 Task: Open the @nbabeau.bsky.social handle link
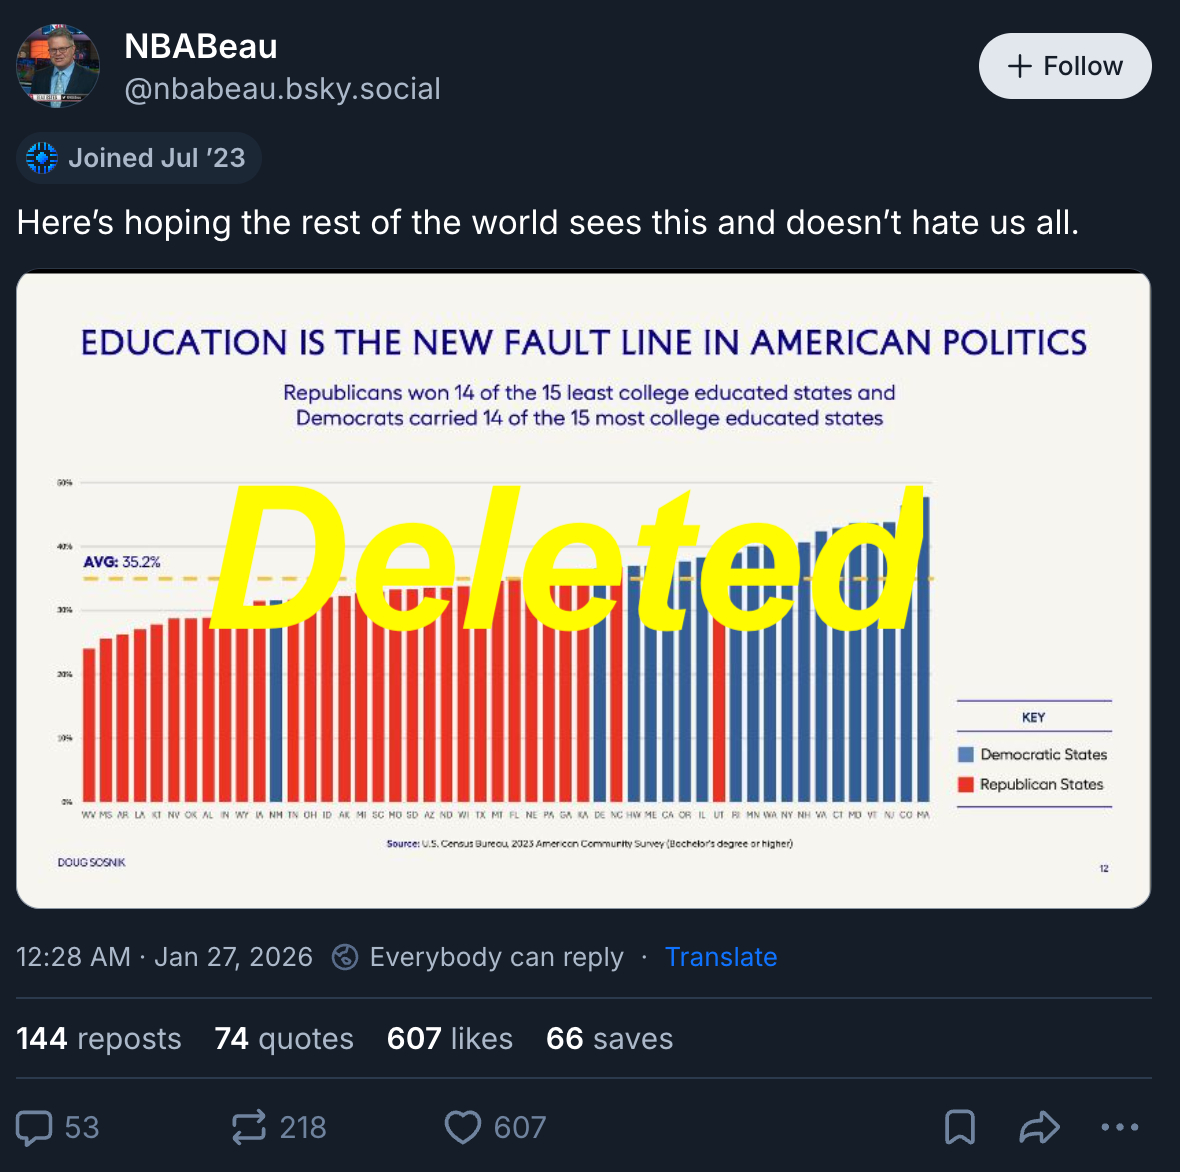[282, 89]
